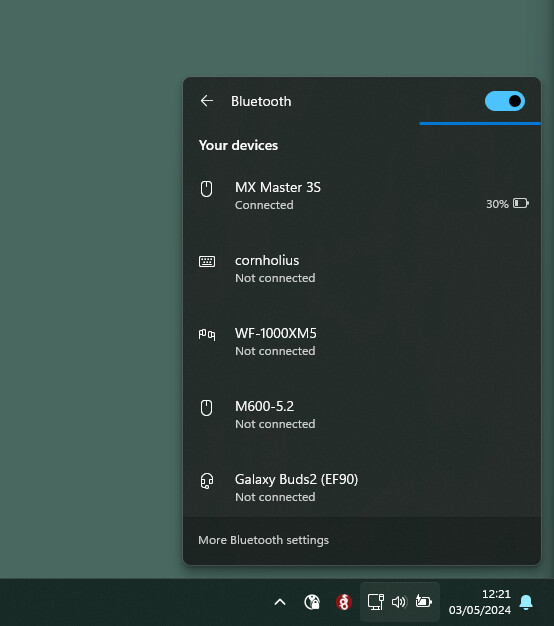Select the cornholius keyboard icon
Image resolution: width=554 pixels, height=626 pixels.
click(207, 261)
